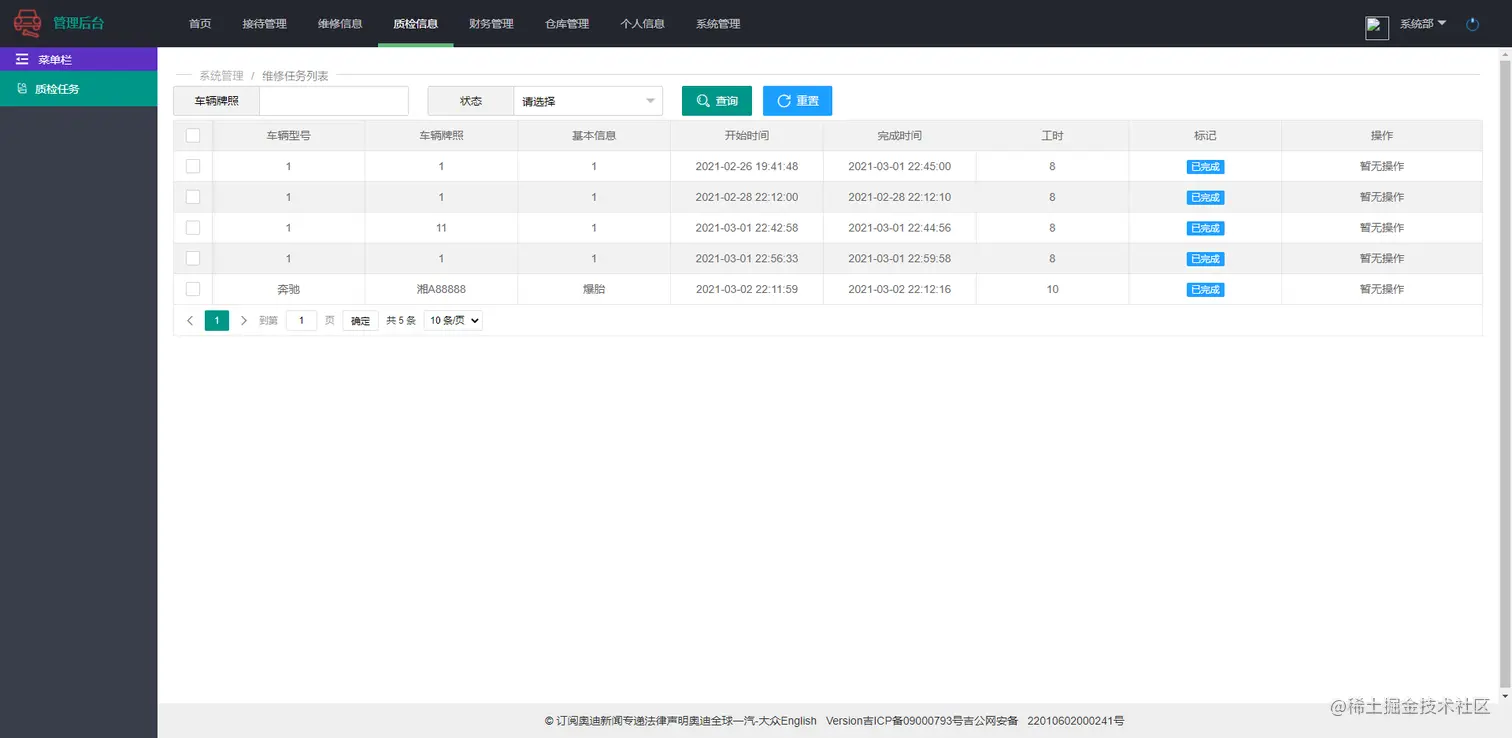Click 暂无操作 in the 奔驰 row
This screenshot has width=1512, height=738.
coord(1382,289)
